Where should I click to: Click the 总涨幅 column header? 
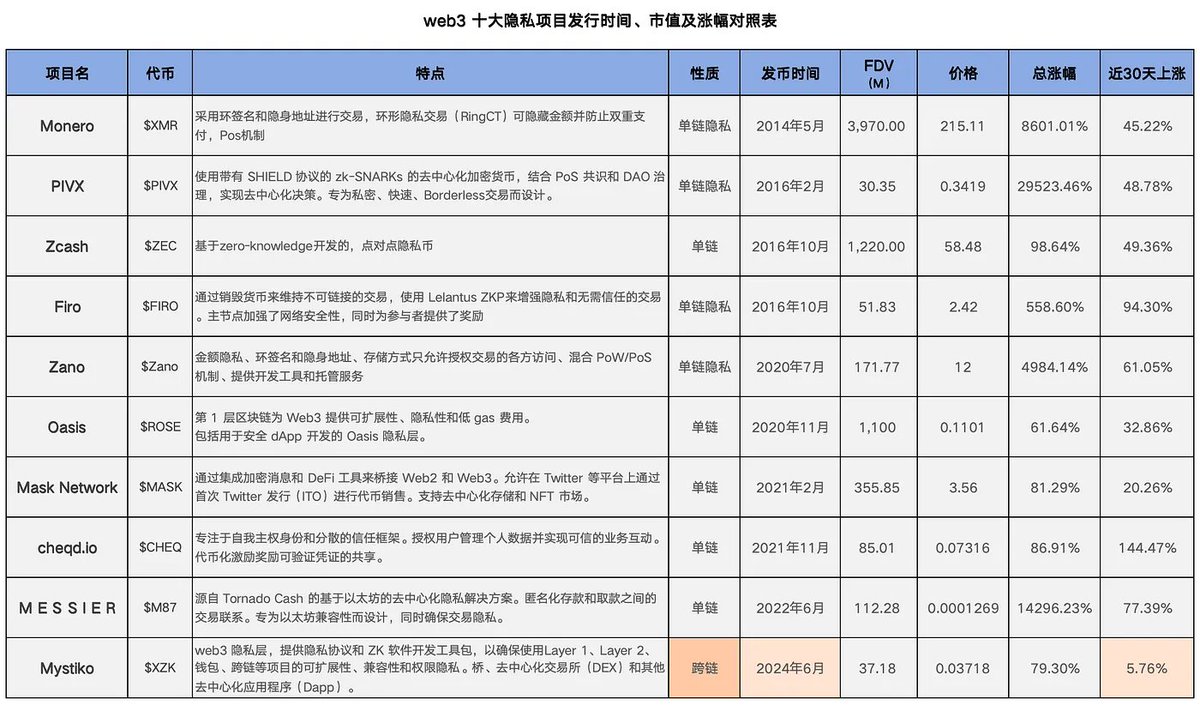point(1054,73)
